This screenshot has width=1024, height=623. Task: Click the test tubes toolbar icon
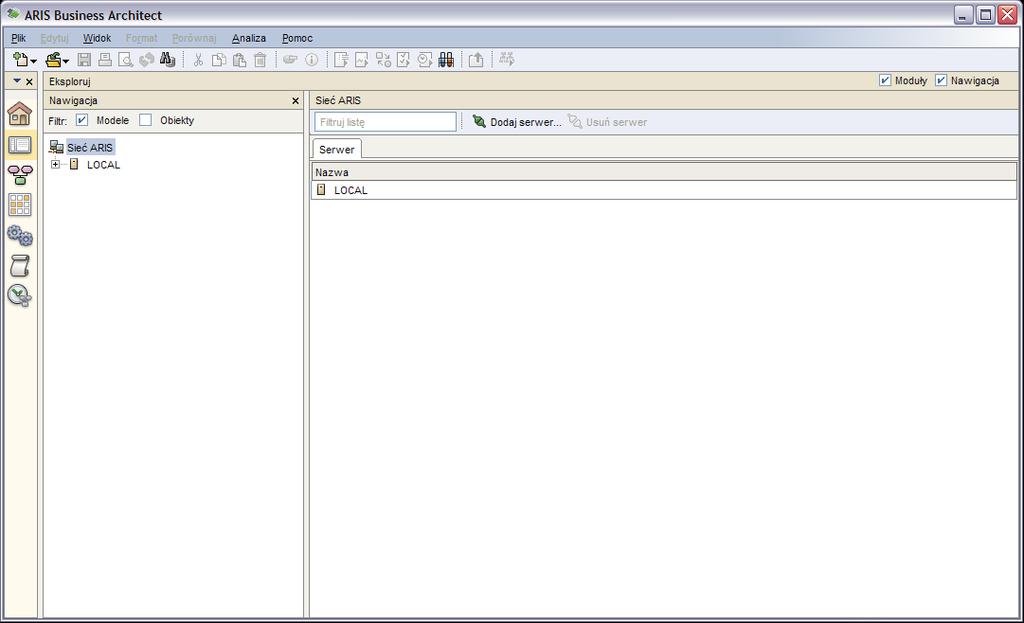pyautogui.click(x=446, y=60)
